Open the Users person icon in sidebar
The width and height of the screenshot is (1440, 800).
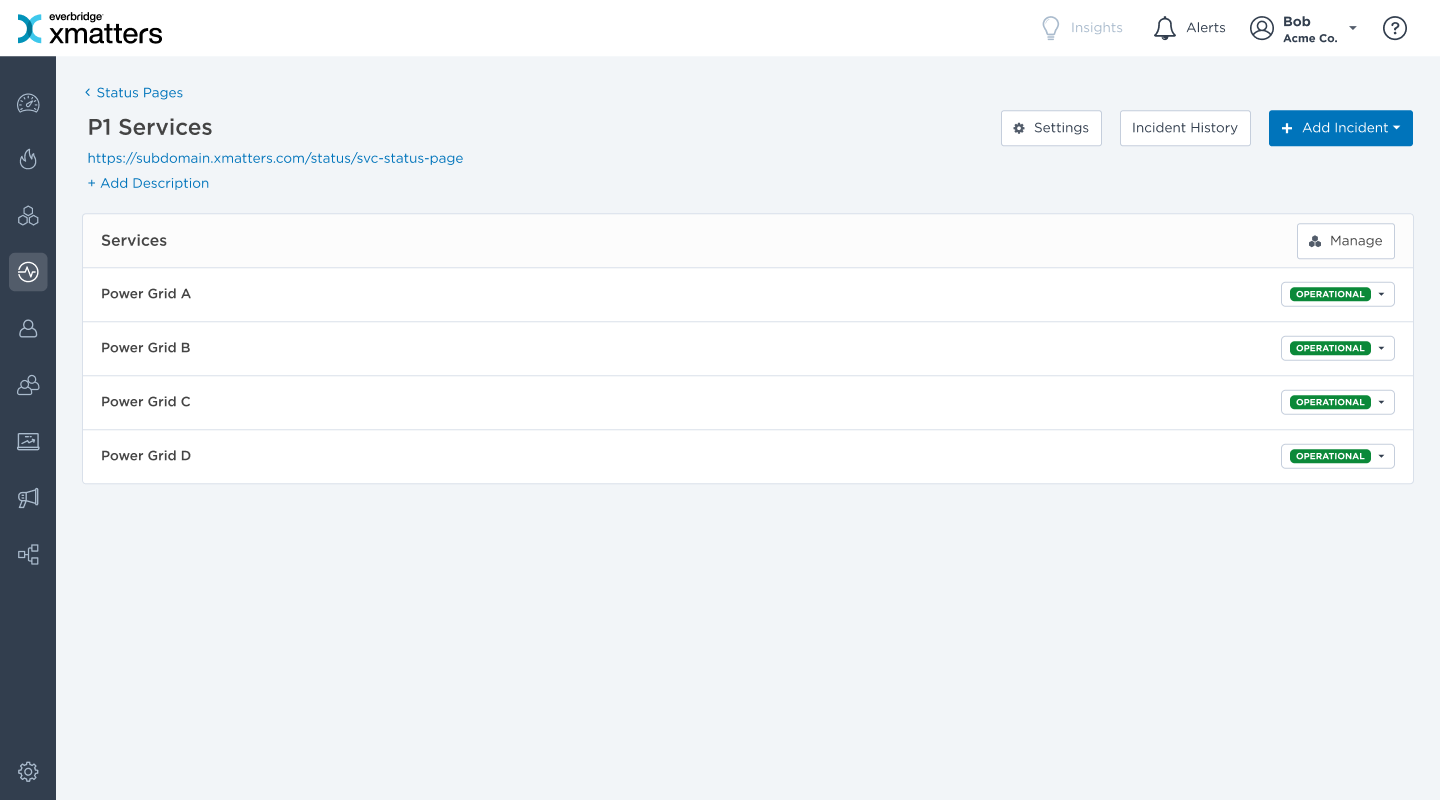click(28, 328)
